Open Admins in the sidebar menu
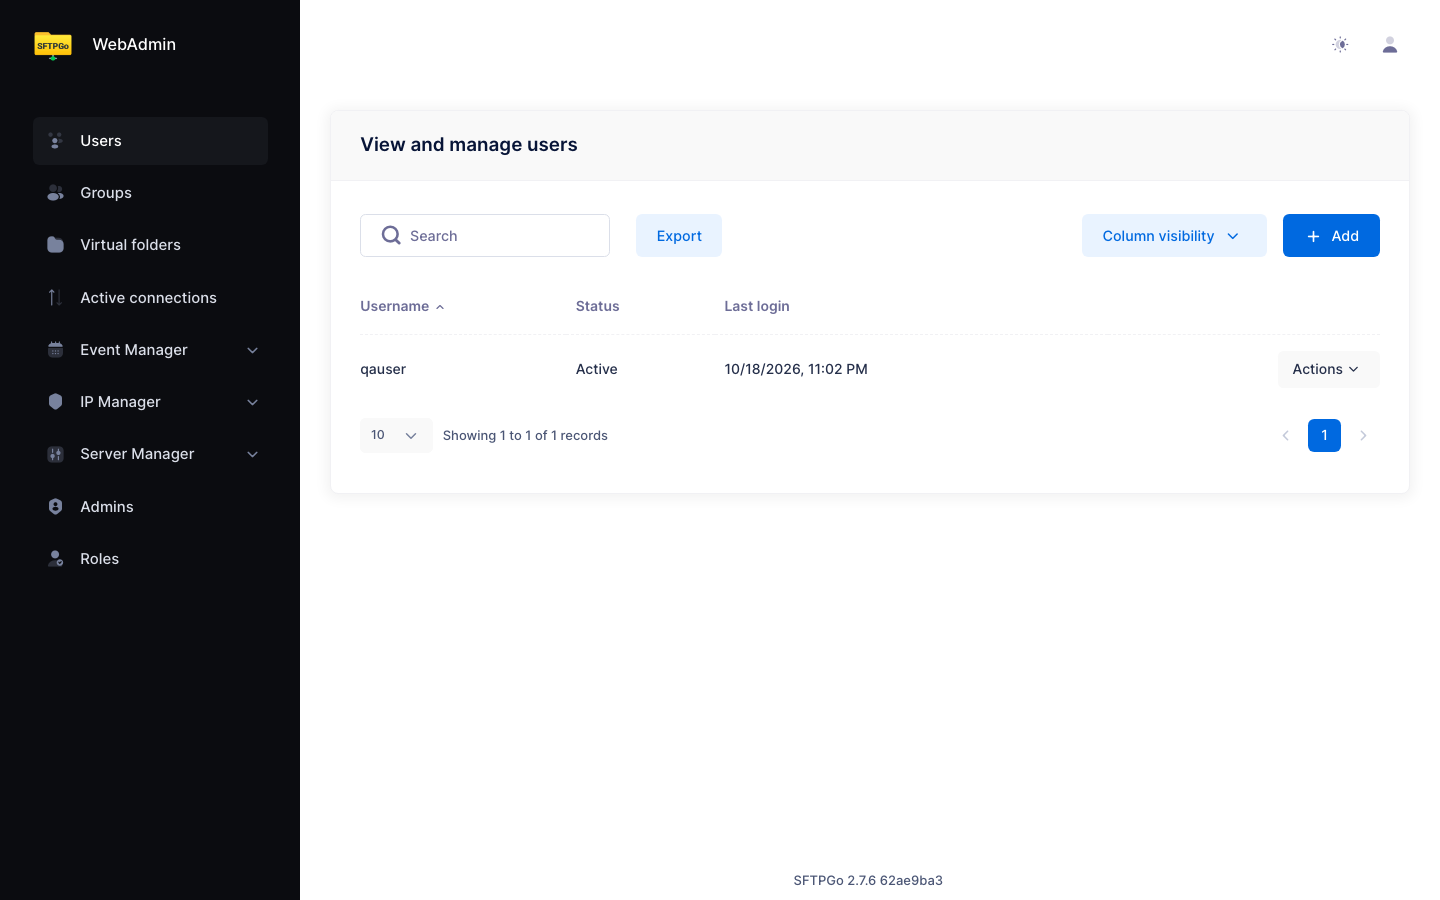 [150, 506]
